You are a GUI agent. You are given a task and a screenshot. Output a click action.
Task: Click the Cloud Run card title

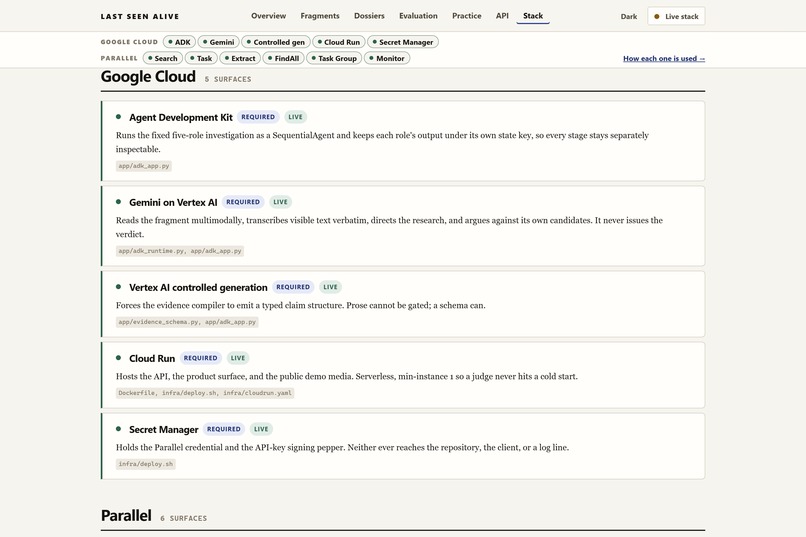pyautogui.click(x=152, y=358)
